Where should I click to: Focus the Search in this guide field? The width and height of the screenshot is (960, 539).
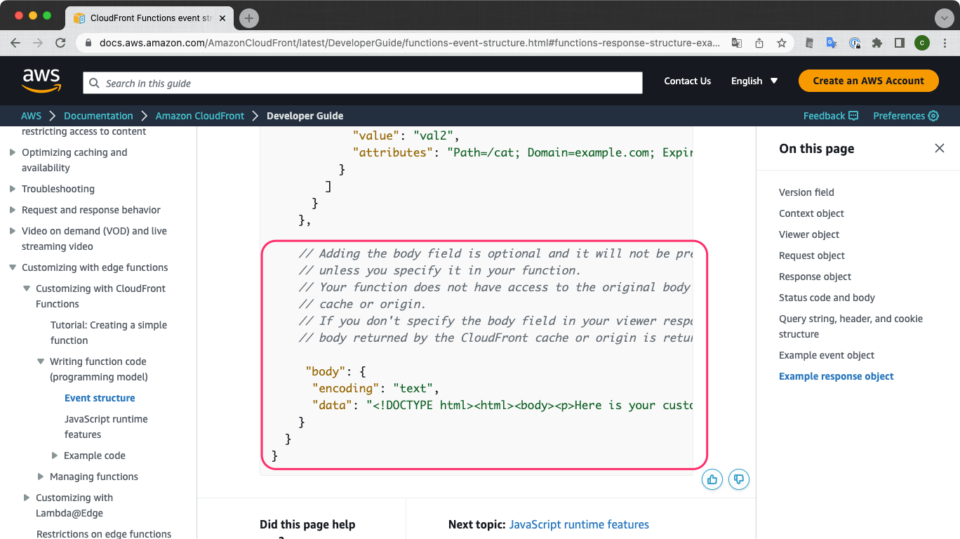click(362, 83)
